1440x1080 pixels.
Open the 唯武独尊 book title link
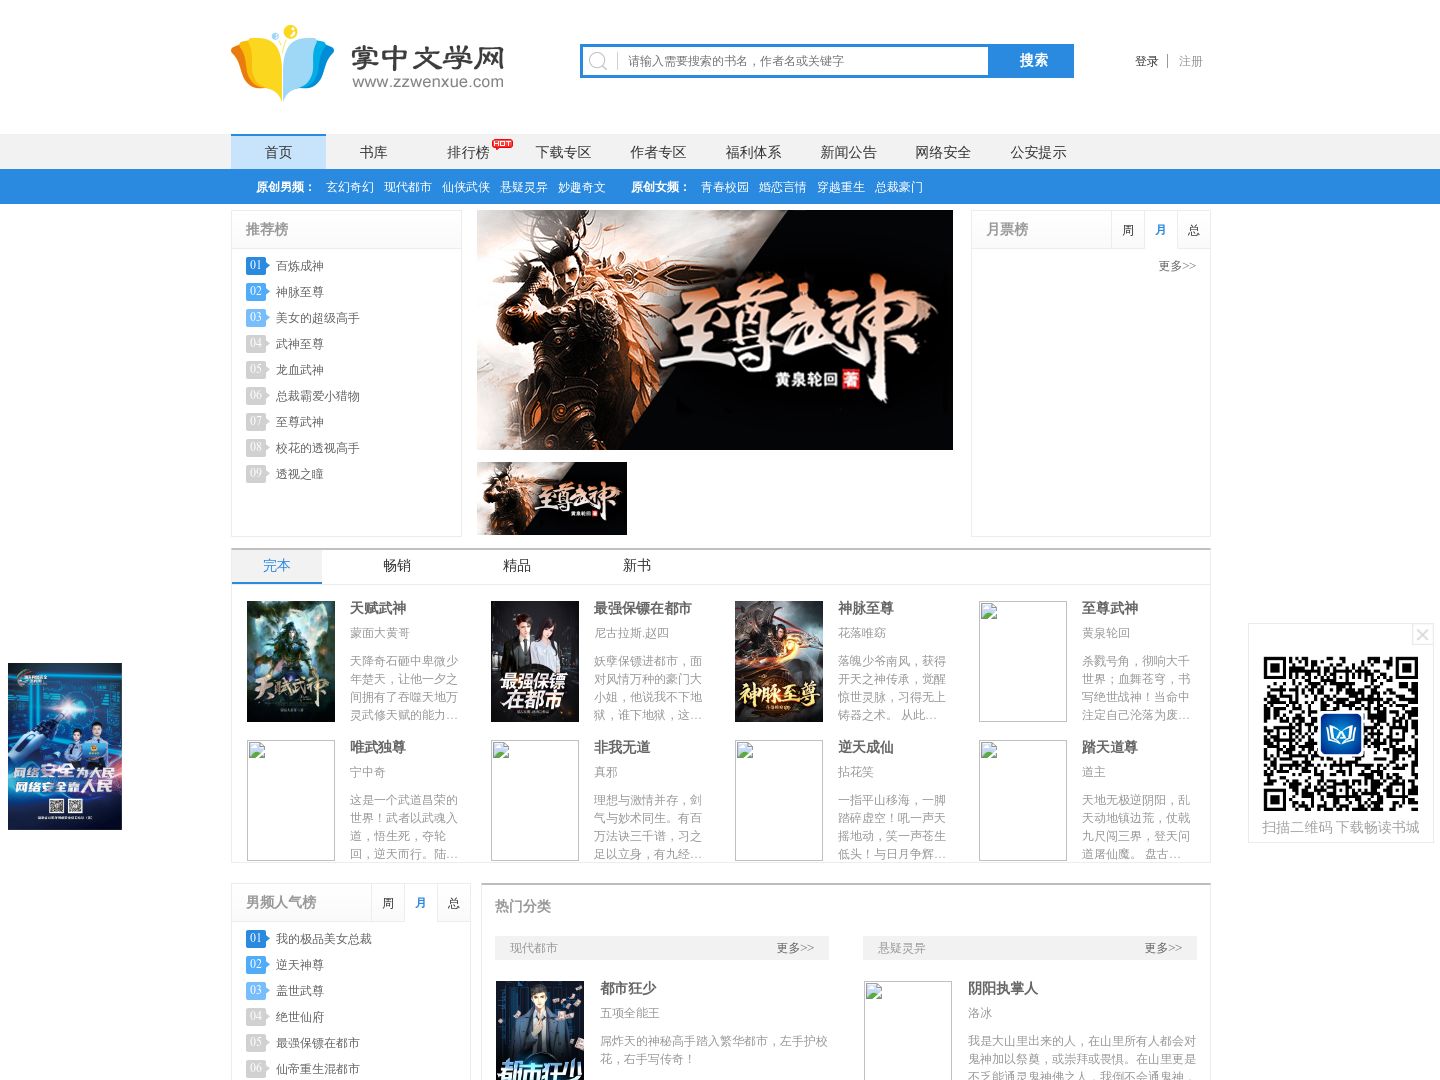tap(378, 747)
